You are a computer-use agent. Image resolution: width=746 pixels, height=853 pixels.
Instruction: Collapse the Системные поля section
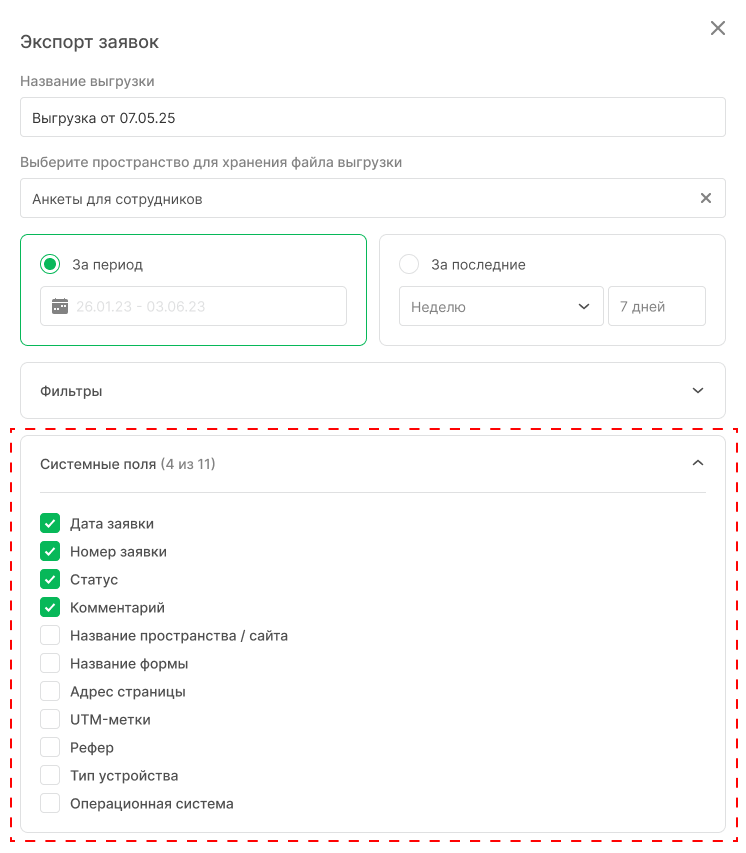coord(698,463)
